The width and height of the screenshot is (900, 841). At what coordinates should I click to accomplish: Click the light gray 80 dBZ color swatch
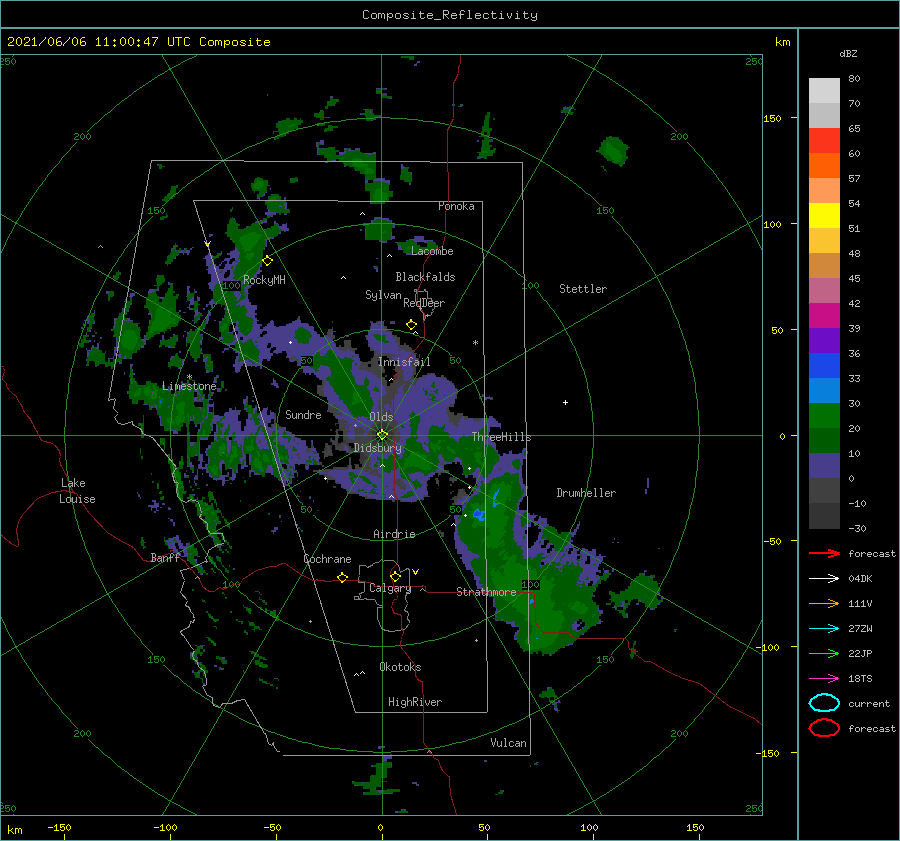824,90
